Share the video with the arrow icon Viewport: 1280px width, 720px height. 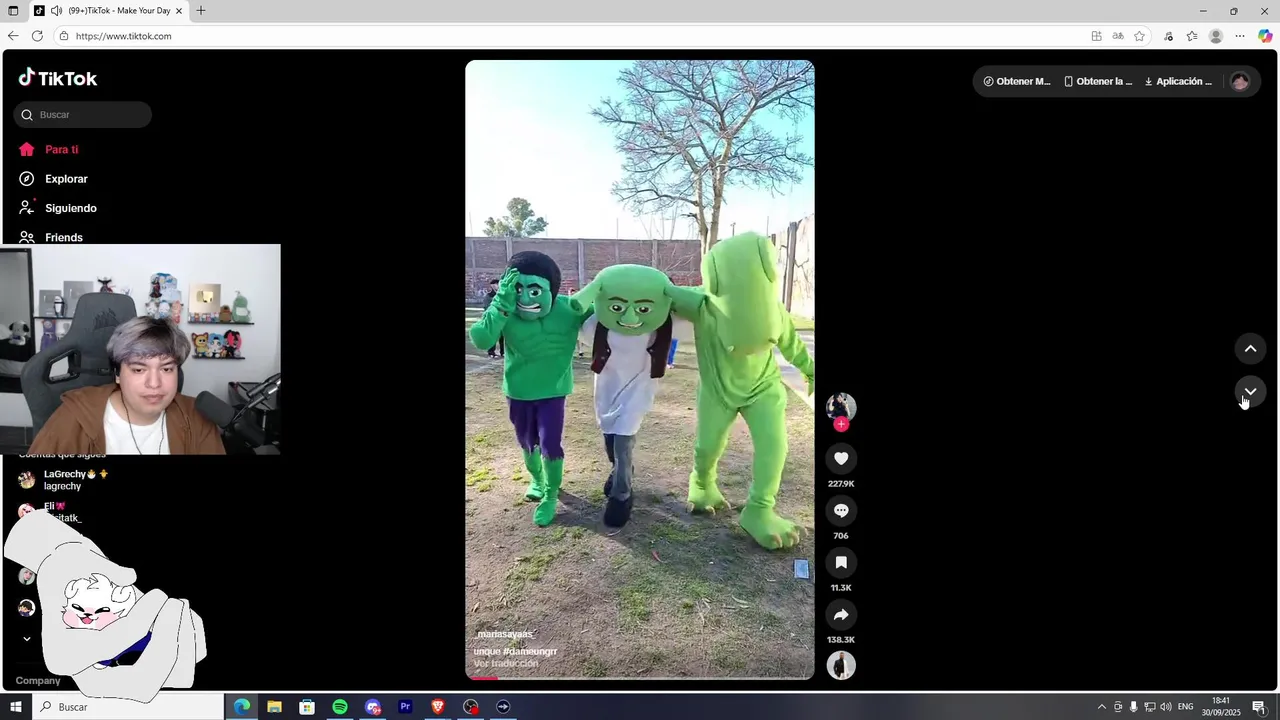click(x=841, y=614)
